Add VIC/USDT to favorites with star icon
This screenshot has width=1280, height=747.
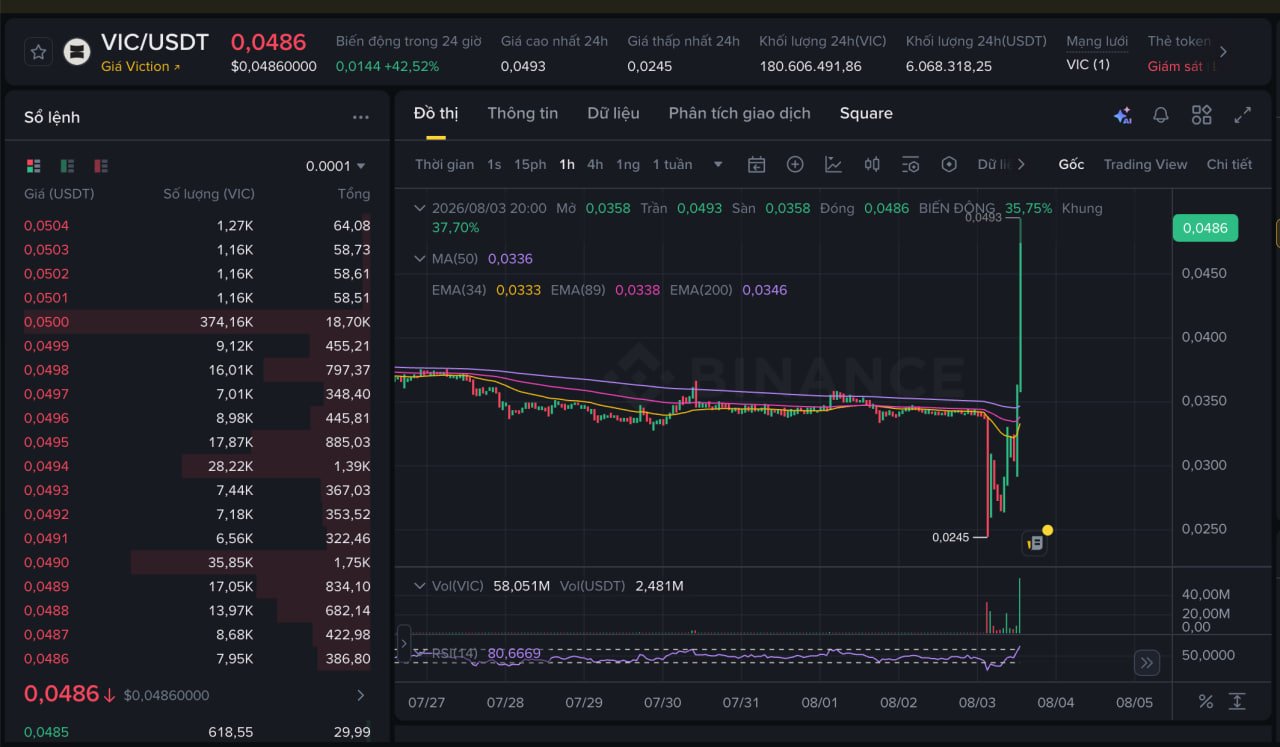[x=38, y=52]
